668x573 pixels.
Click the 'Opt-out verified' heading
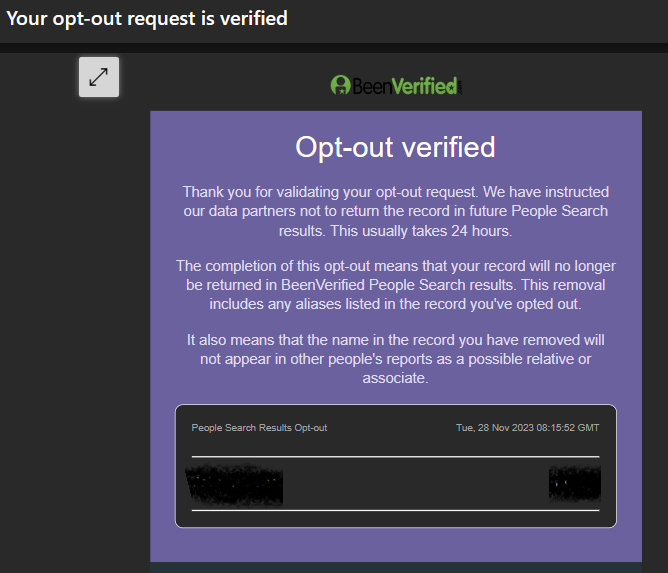coord(395,147)
